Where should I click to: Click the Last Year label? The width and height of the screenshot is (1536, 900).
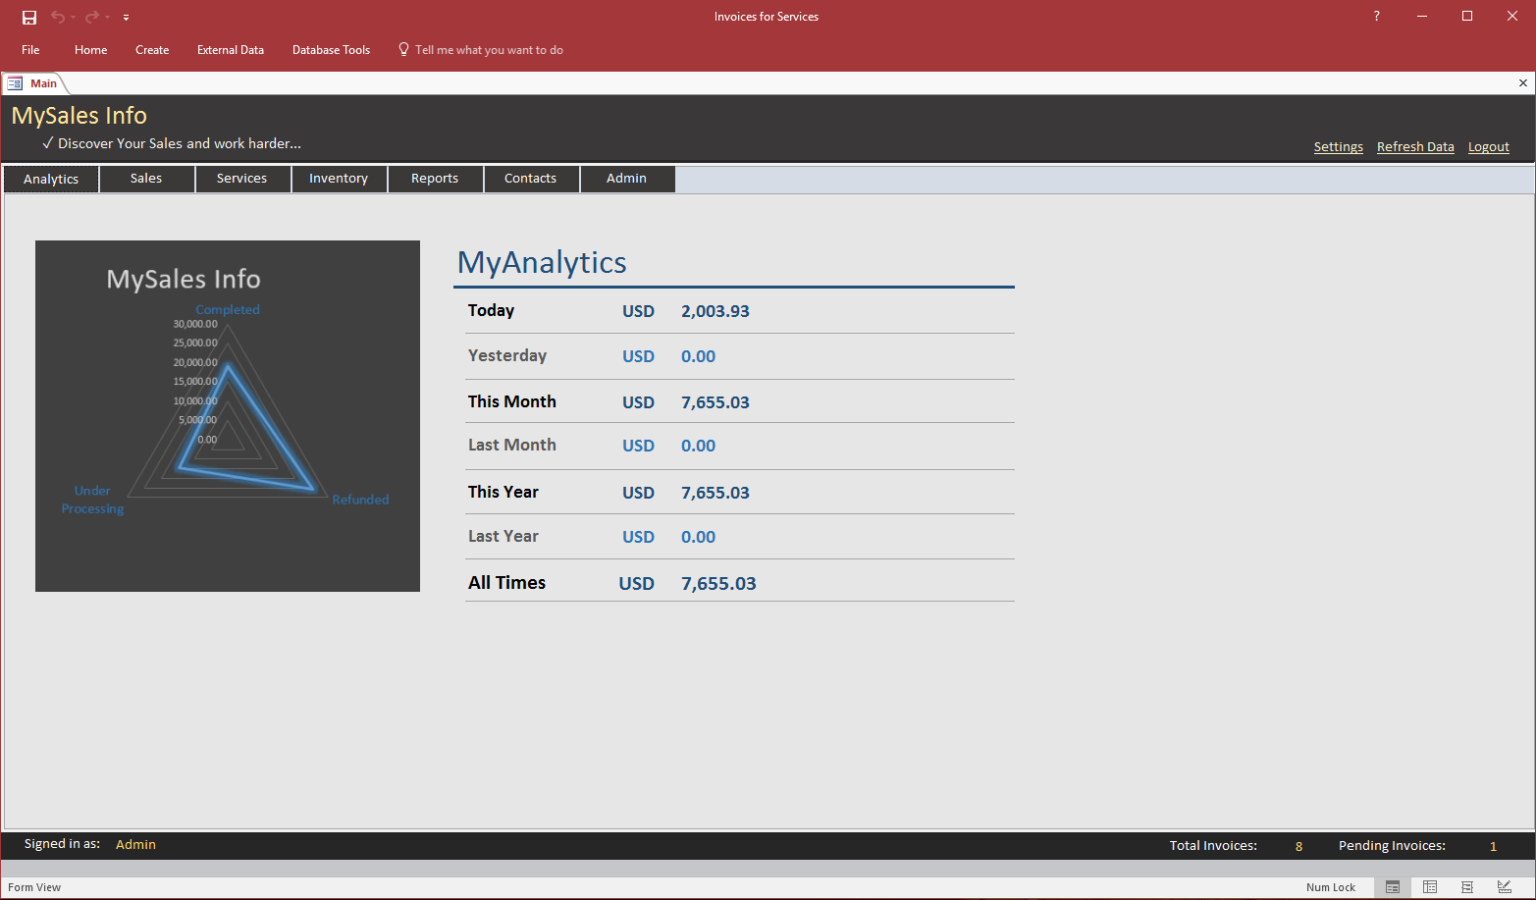pyautogui.click(x=503, y=536)
